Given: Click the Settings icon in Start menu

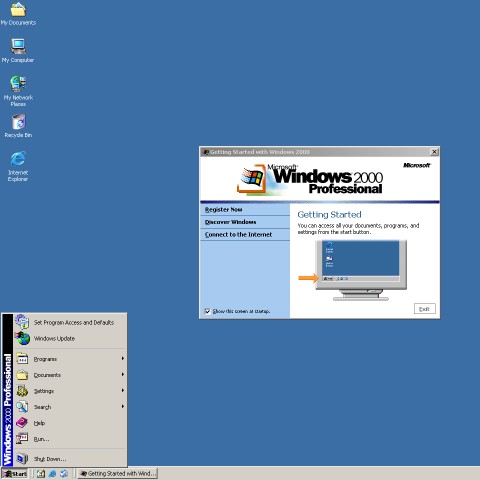Looking at the screenshot, I should pos(22,391).
